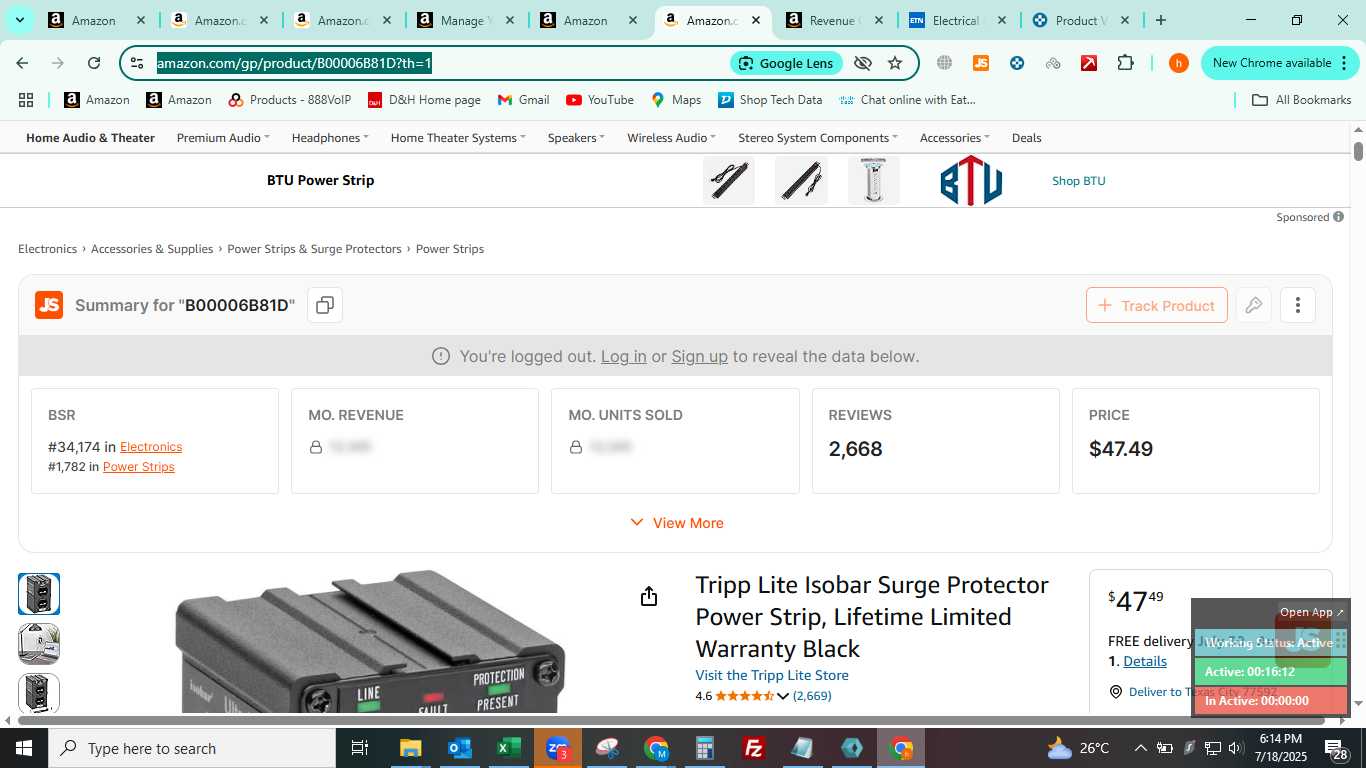
Task: Switch to the 'Manage Y...' browser tab
Action: point(465,20)
